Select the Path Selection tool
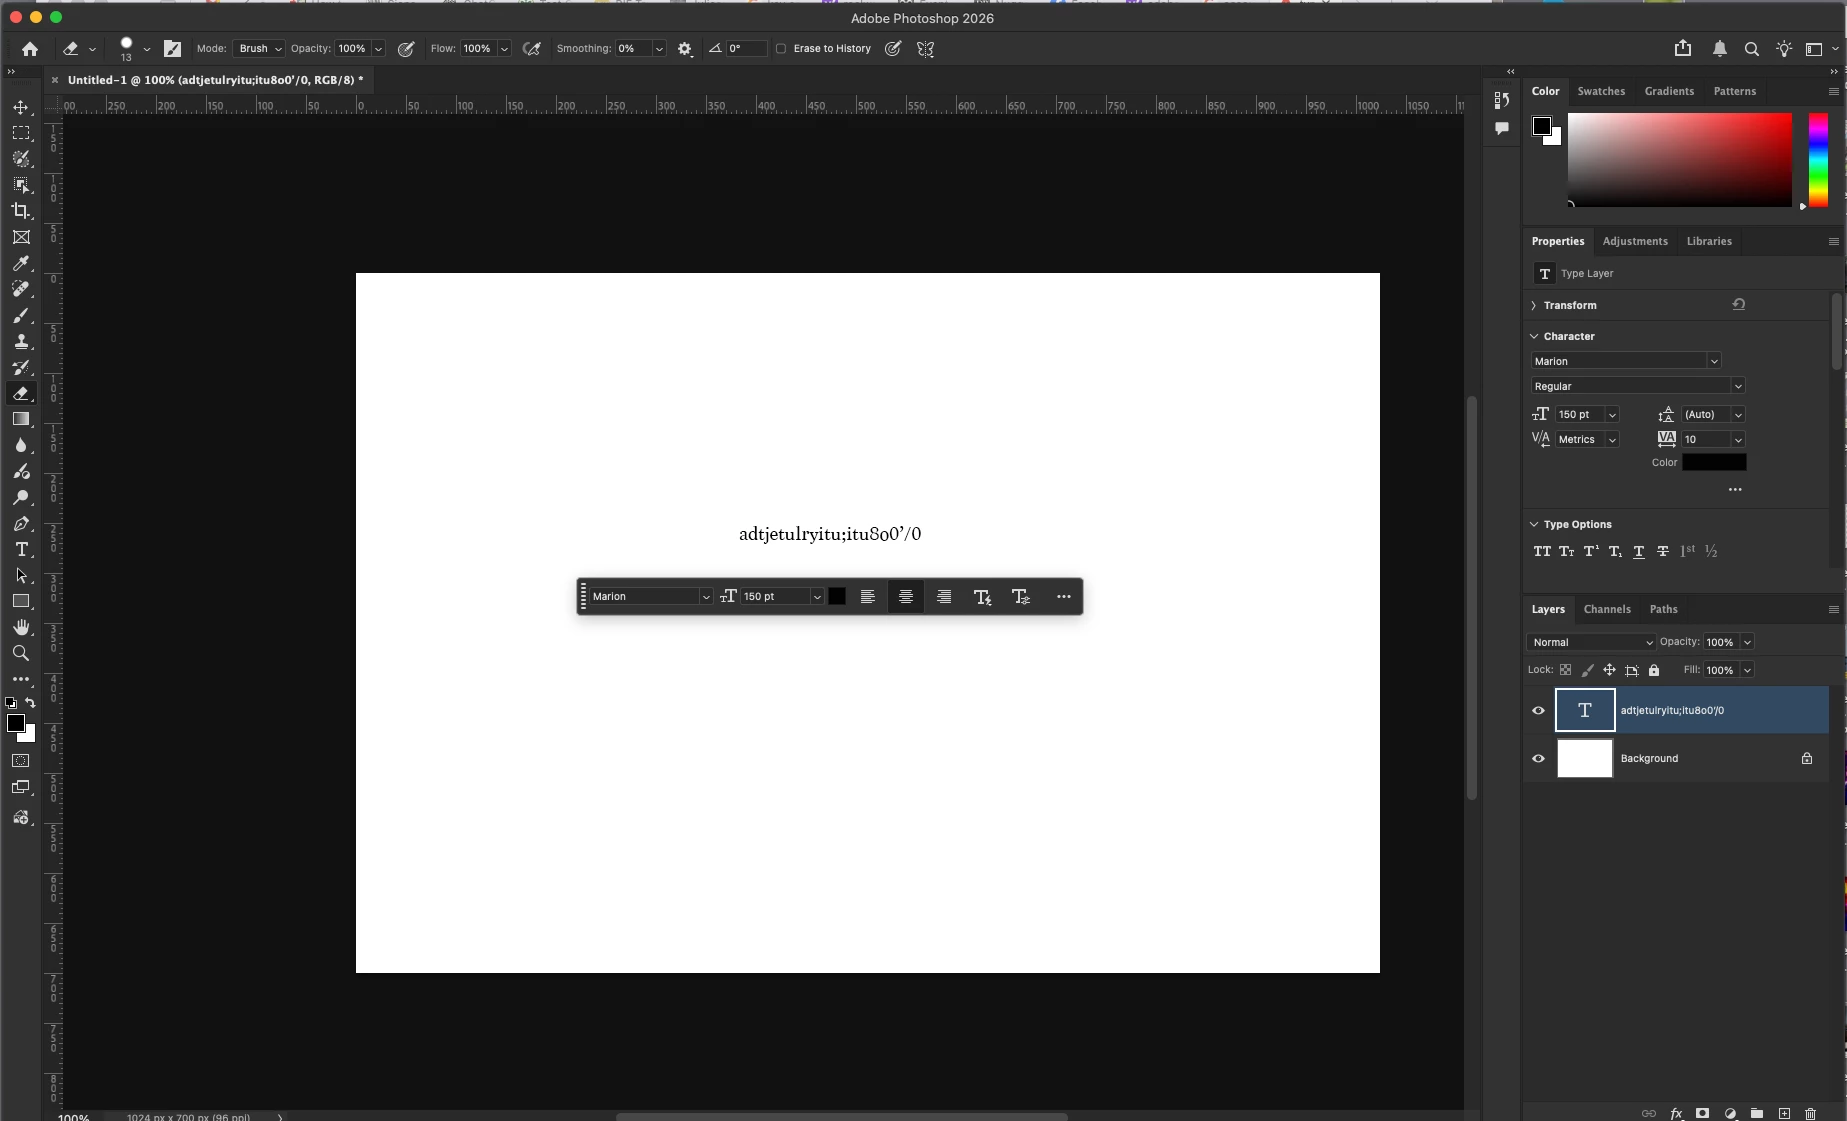This screenshot has width=1847, height=1121. (x=20, y=575)
